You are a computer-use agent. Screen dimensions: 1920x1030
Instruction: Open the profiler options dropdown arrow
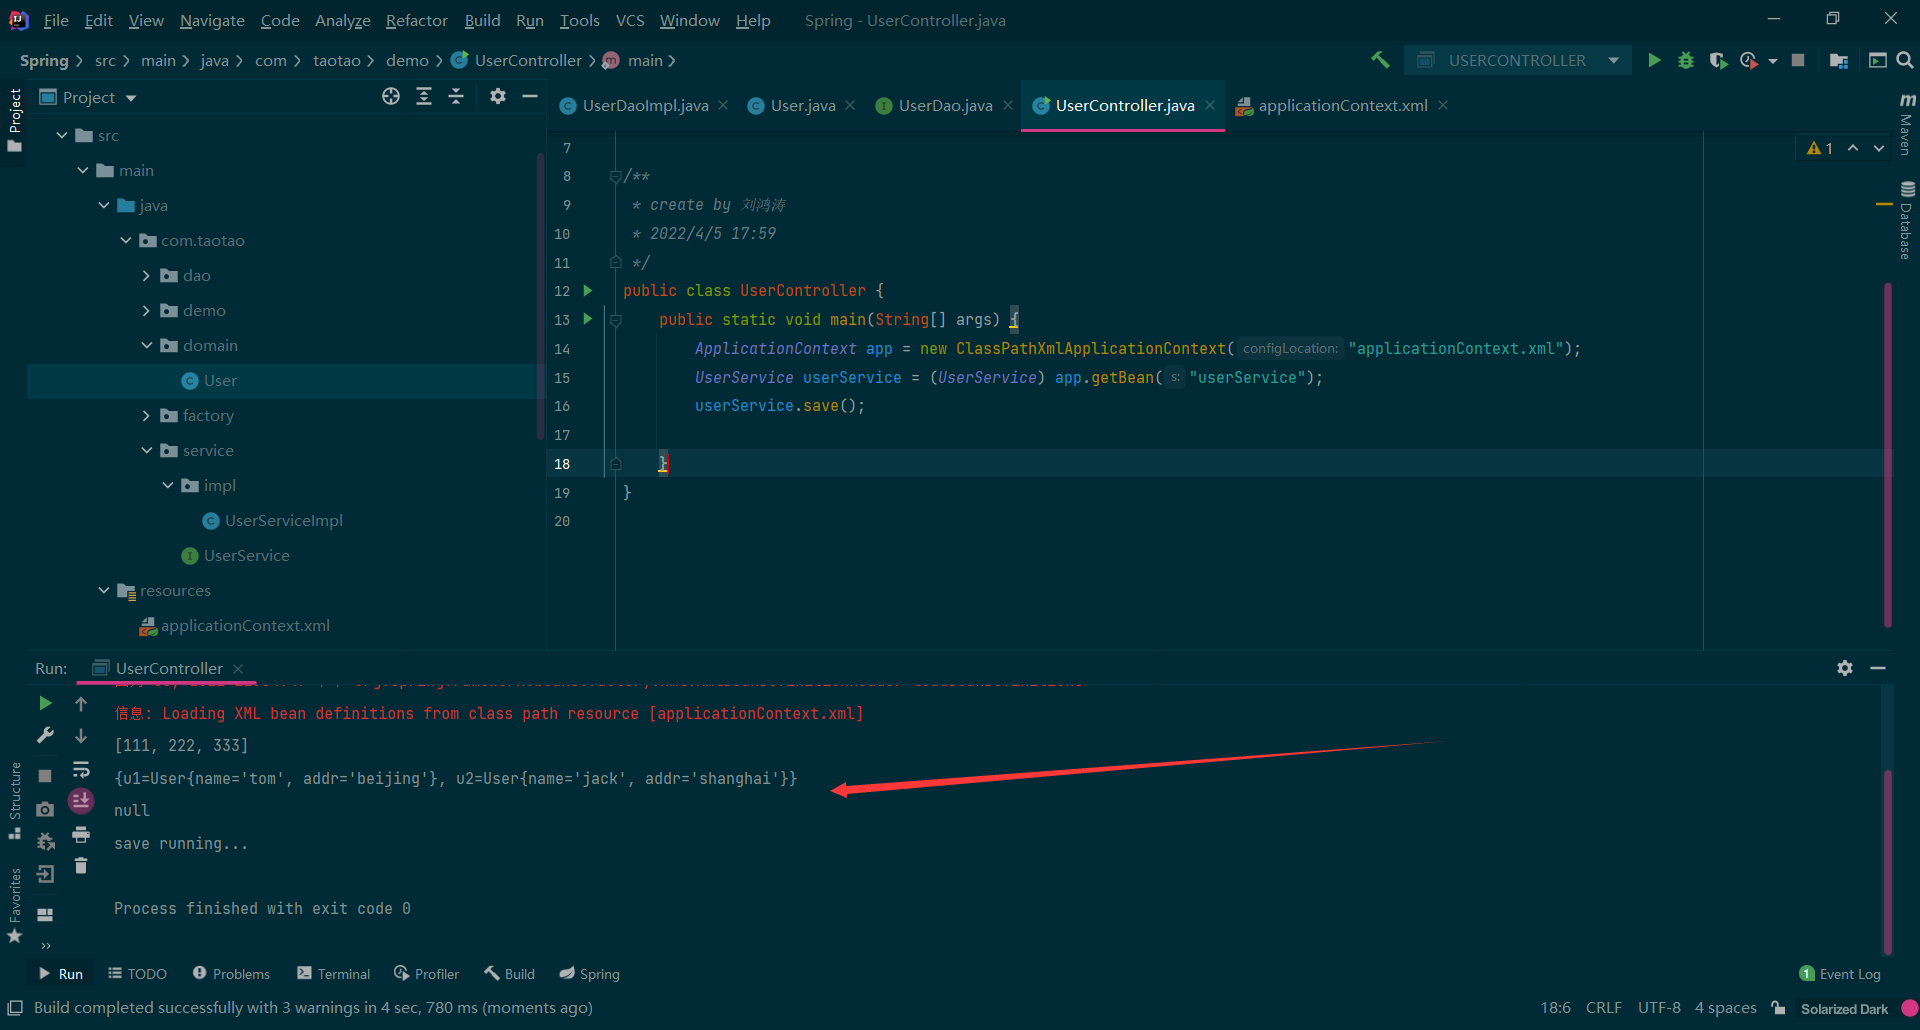coord(1773,61)
